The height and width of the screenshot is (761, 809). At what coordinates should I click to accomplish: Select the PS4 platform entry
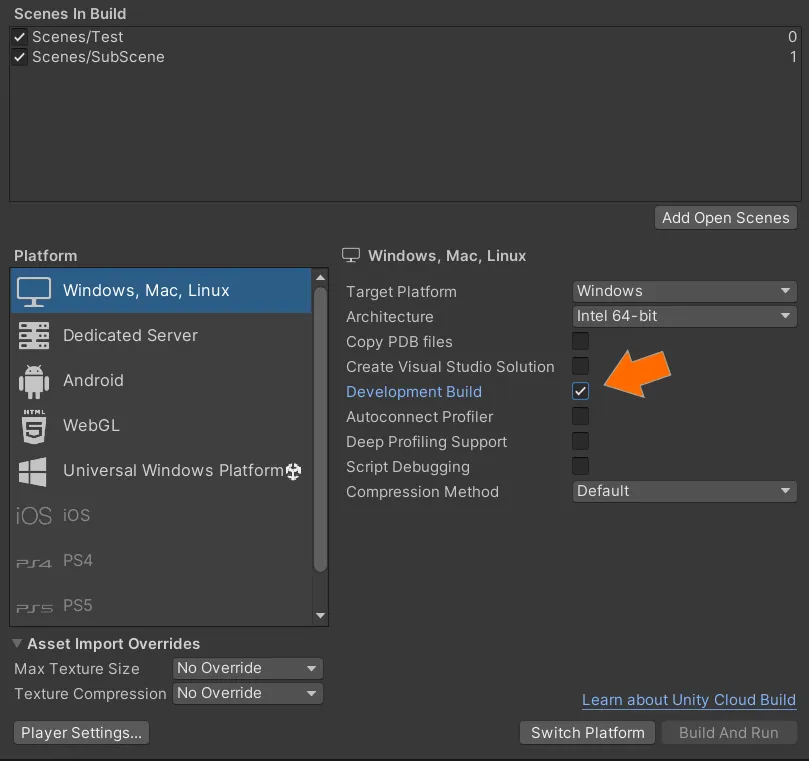(161, 560)
